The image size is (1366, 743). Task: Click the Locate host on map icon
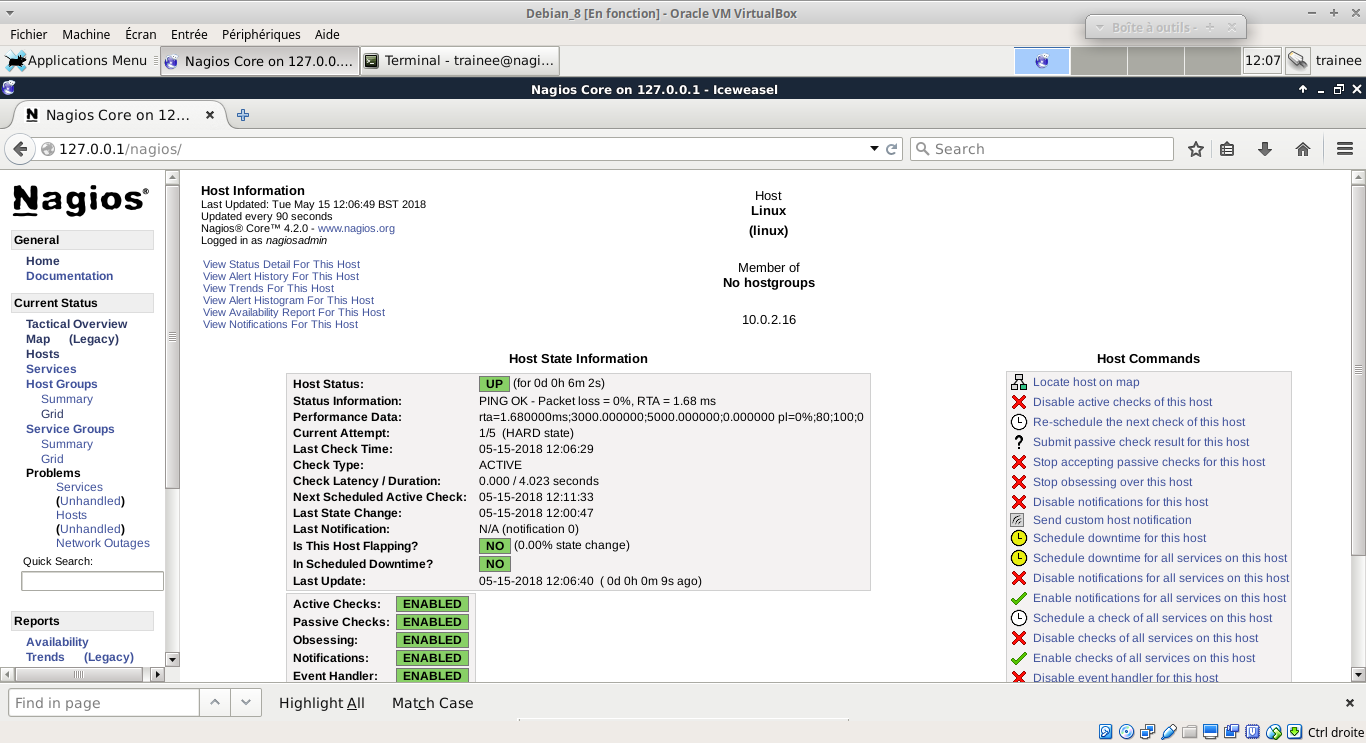[x=1019, y=382]
